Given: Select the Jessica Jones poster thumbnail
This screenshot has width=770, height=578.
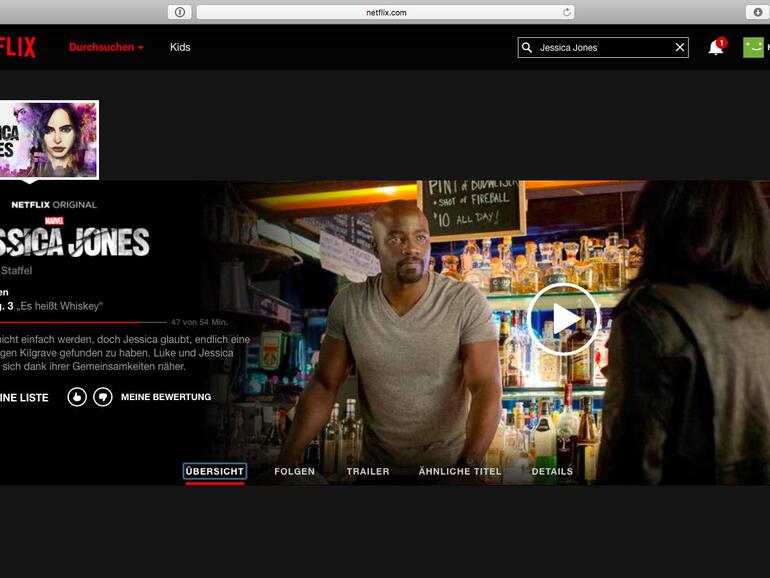Looking at the screenshot, I should coord(49,139).
